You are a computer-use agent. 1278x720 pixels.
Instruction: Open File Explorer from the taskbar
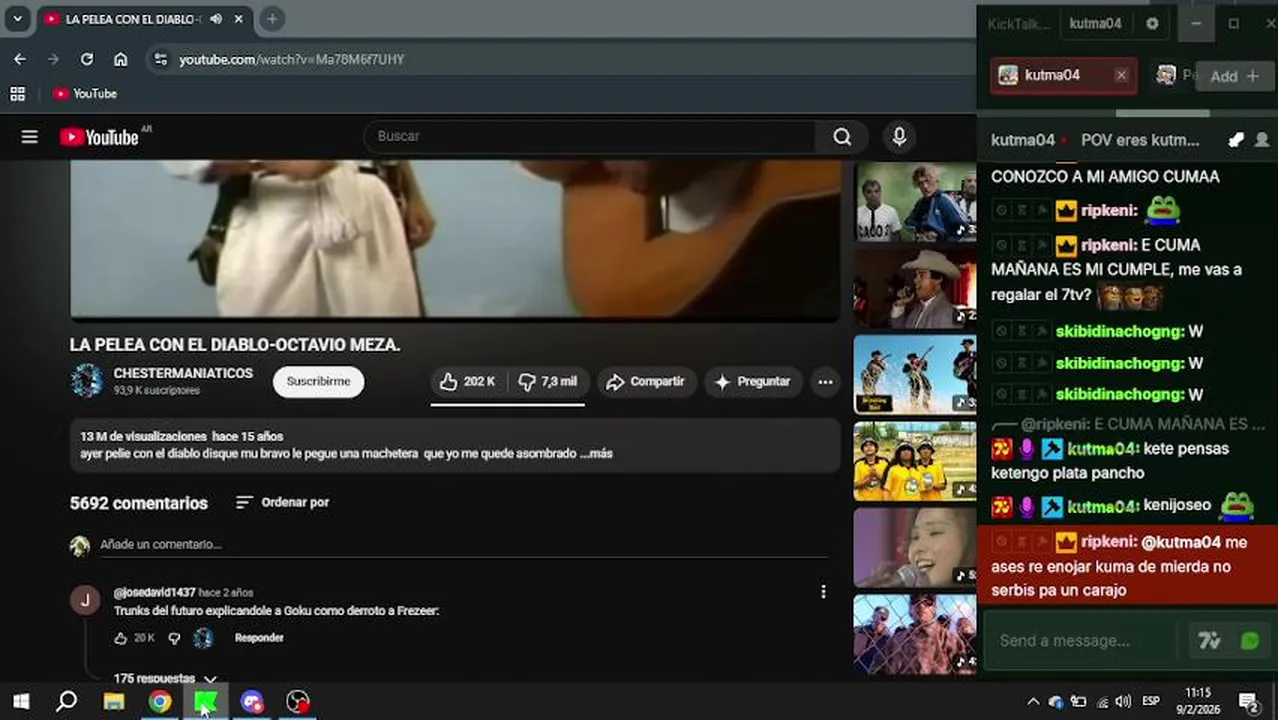tap(113, 701)
